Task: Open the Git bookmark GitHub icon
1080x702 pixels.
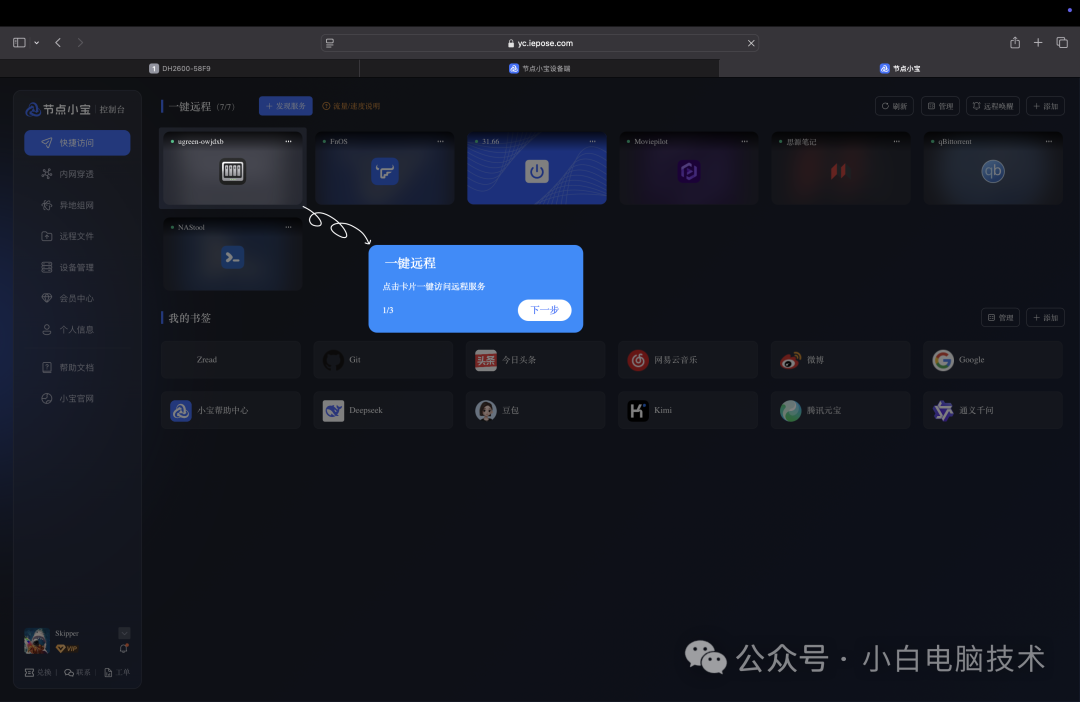Action: (333, 360)
